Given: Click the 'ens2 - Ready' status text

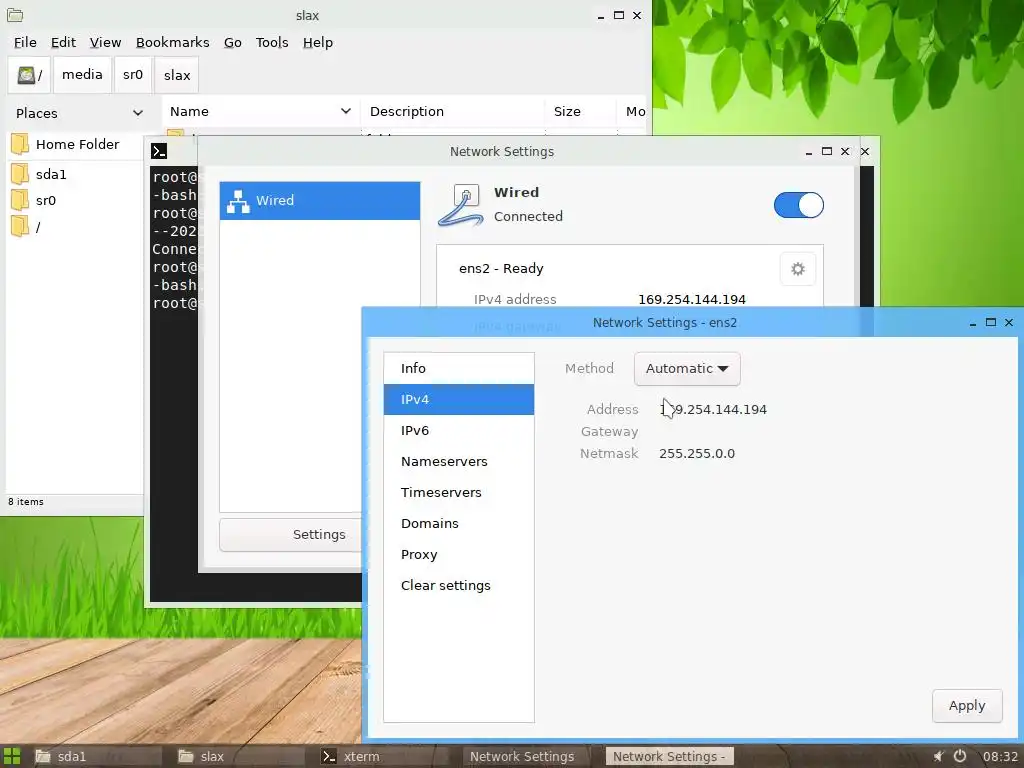Looking at the screenshot, I should point(501,269).
